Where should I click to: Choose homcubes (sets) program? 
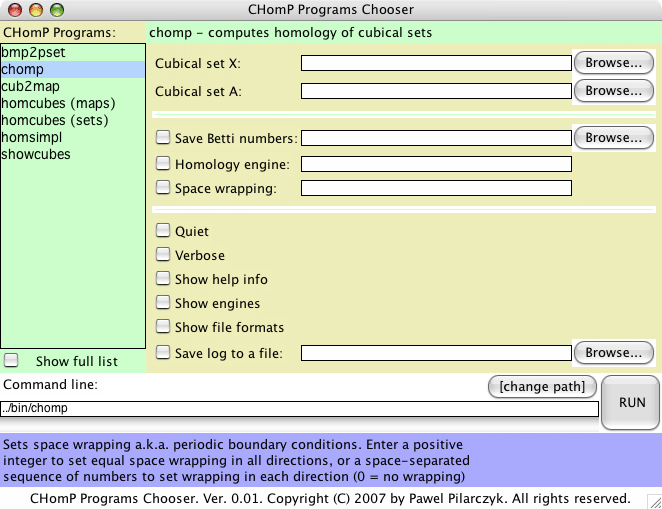pyautogui.click(x=73, y=120)
